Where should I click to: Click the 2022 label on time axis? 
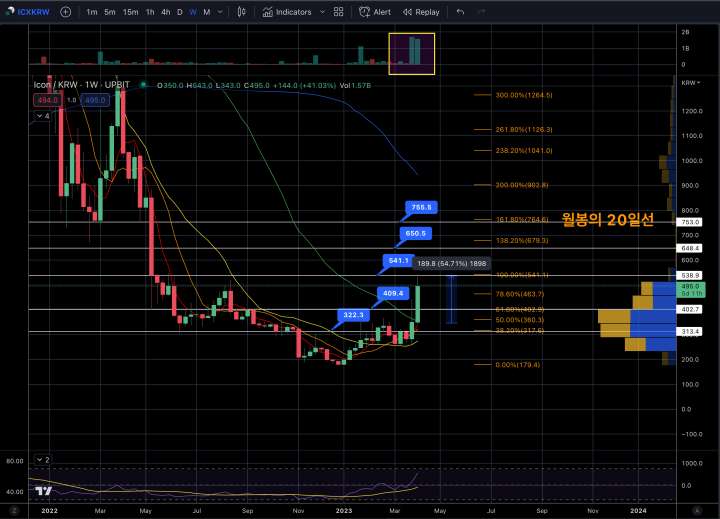50,511
